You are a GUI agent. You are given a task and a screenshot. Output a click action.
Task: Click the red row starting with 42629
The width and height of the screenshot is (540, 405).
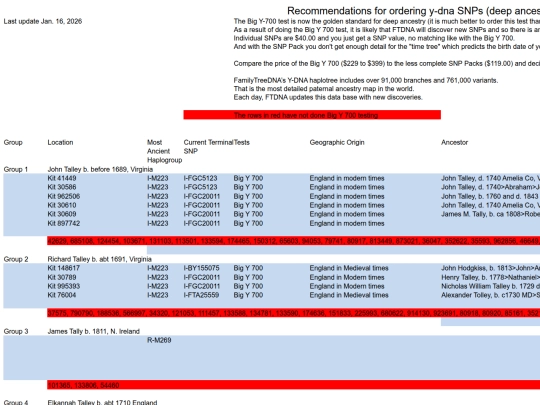[293, 241]
